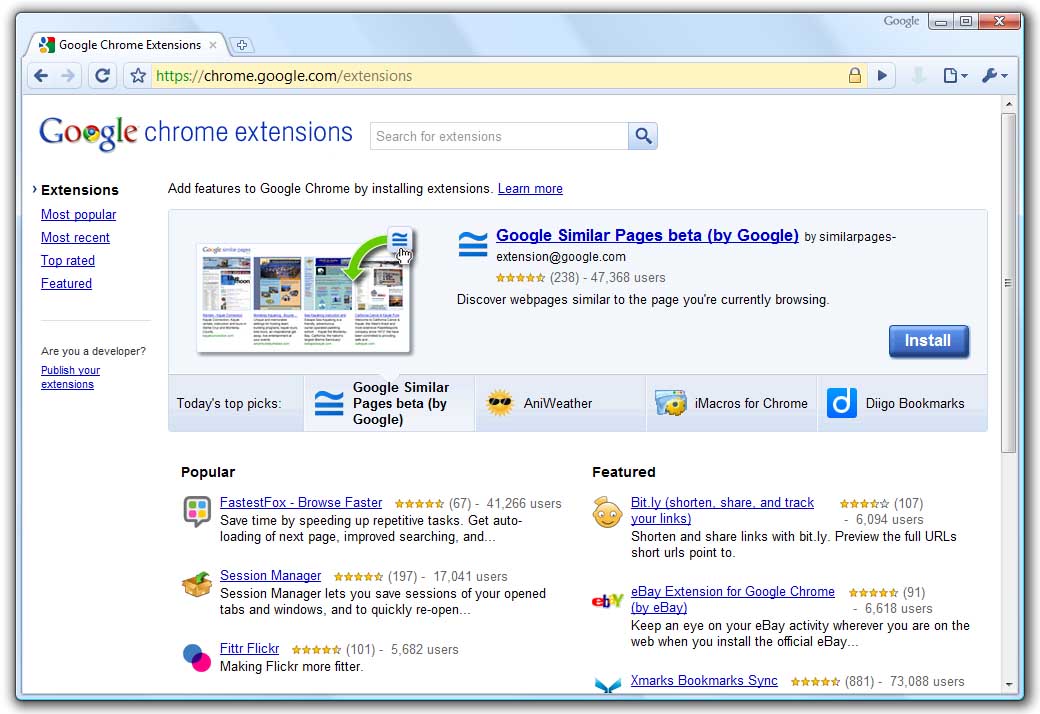Screen dimensions: 1040x714
Task: Click the FastestFox extension icon
Action: tap(196, 511)
